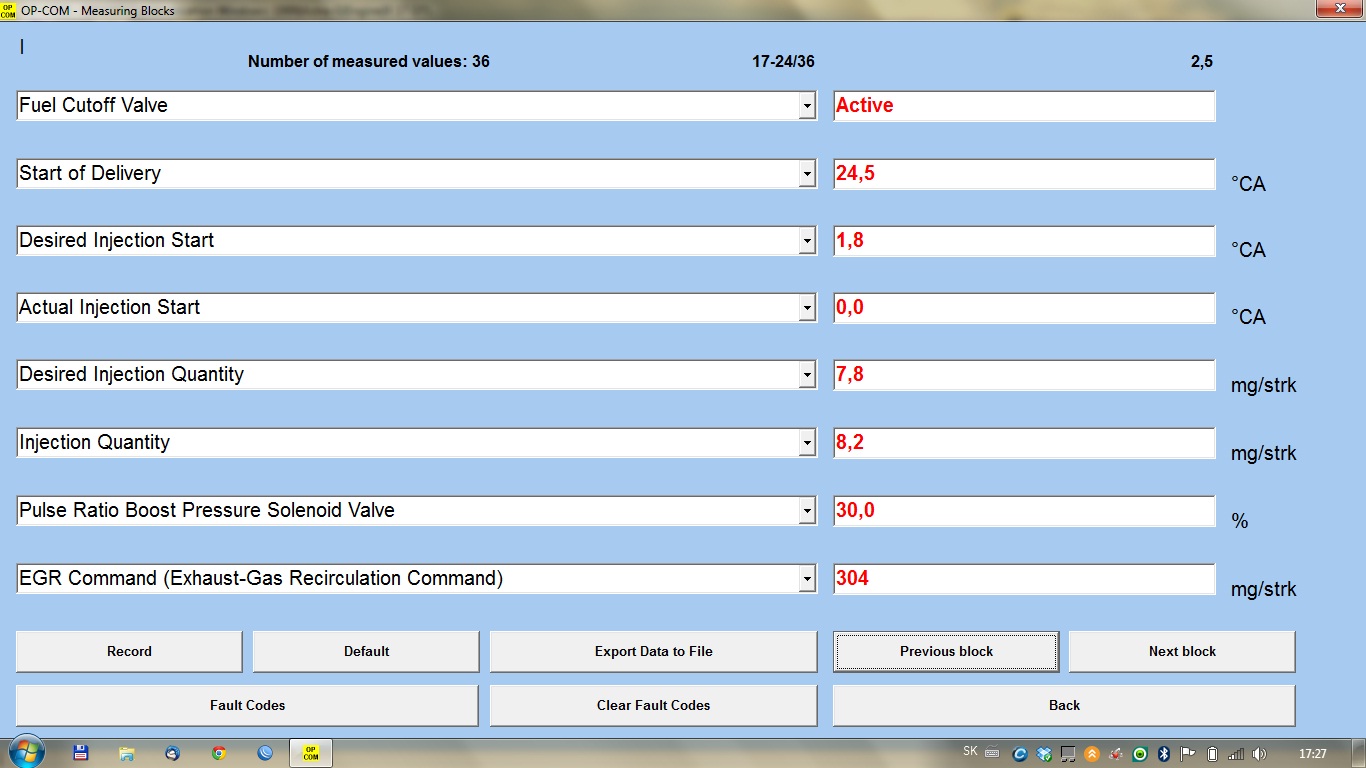Open the volume speaker icon
The width and height of the screenshot is (1366, 768).
pos(1259,754)
